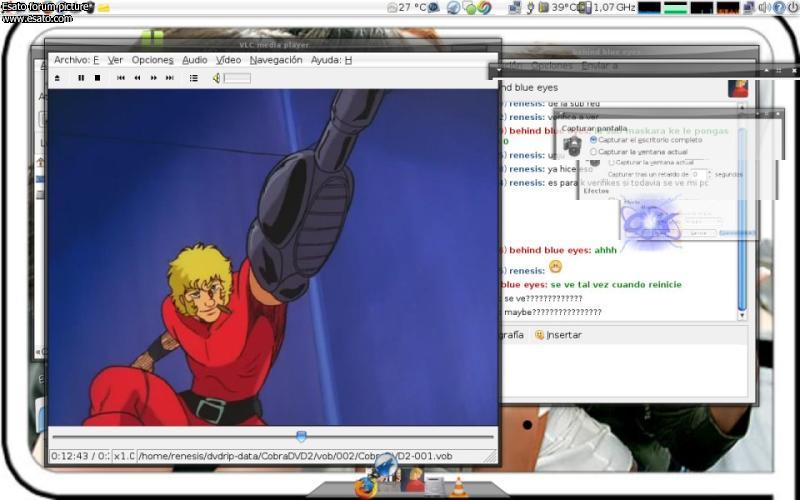Launch Firefox from the dock
This screenshot has height=500, width=800.
(x=365, y=487)
